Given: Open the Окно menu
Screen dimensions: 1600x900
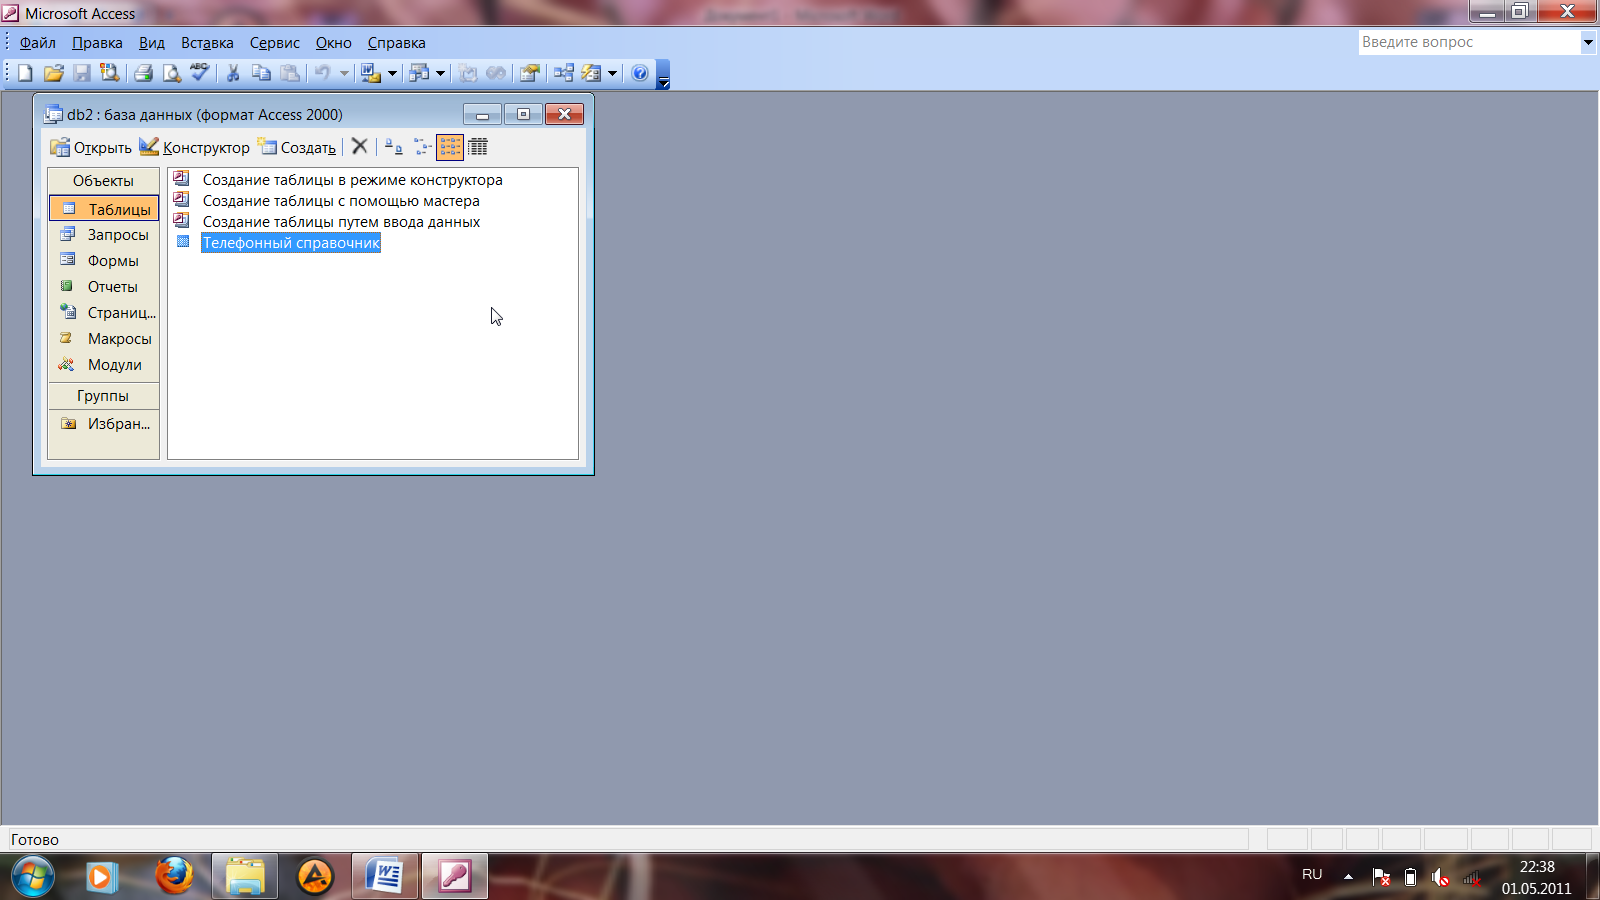Looking at the screenshot, I should 334,43.
